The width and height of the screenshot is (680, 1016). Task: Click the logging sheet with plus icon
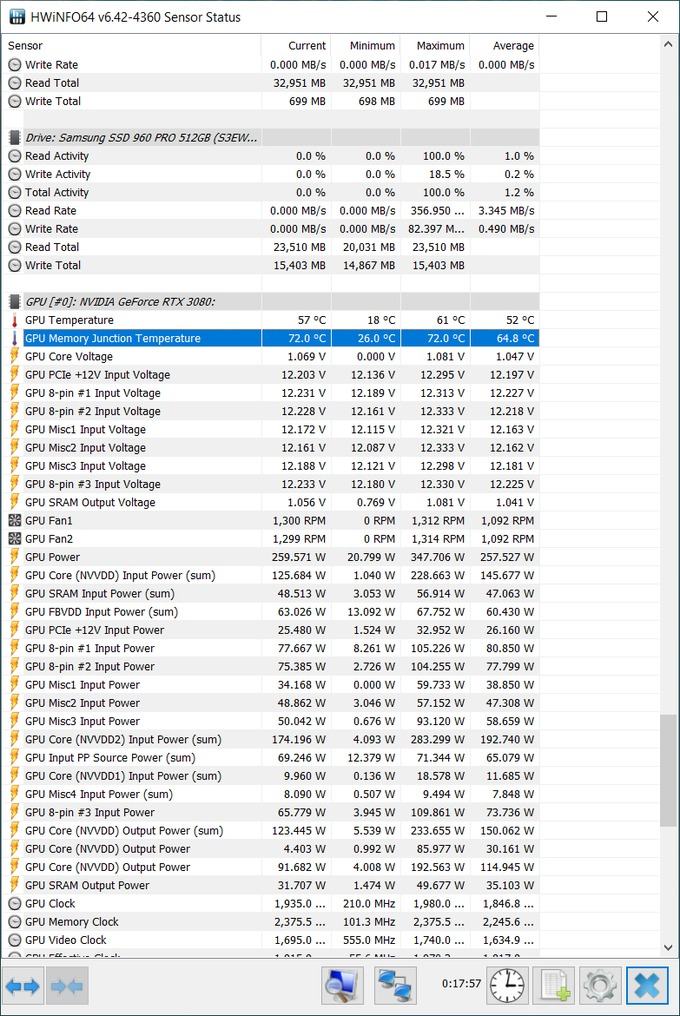tap(554, 986)
